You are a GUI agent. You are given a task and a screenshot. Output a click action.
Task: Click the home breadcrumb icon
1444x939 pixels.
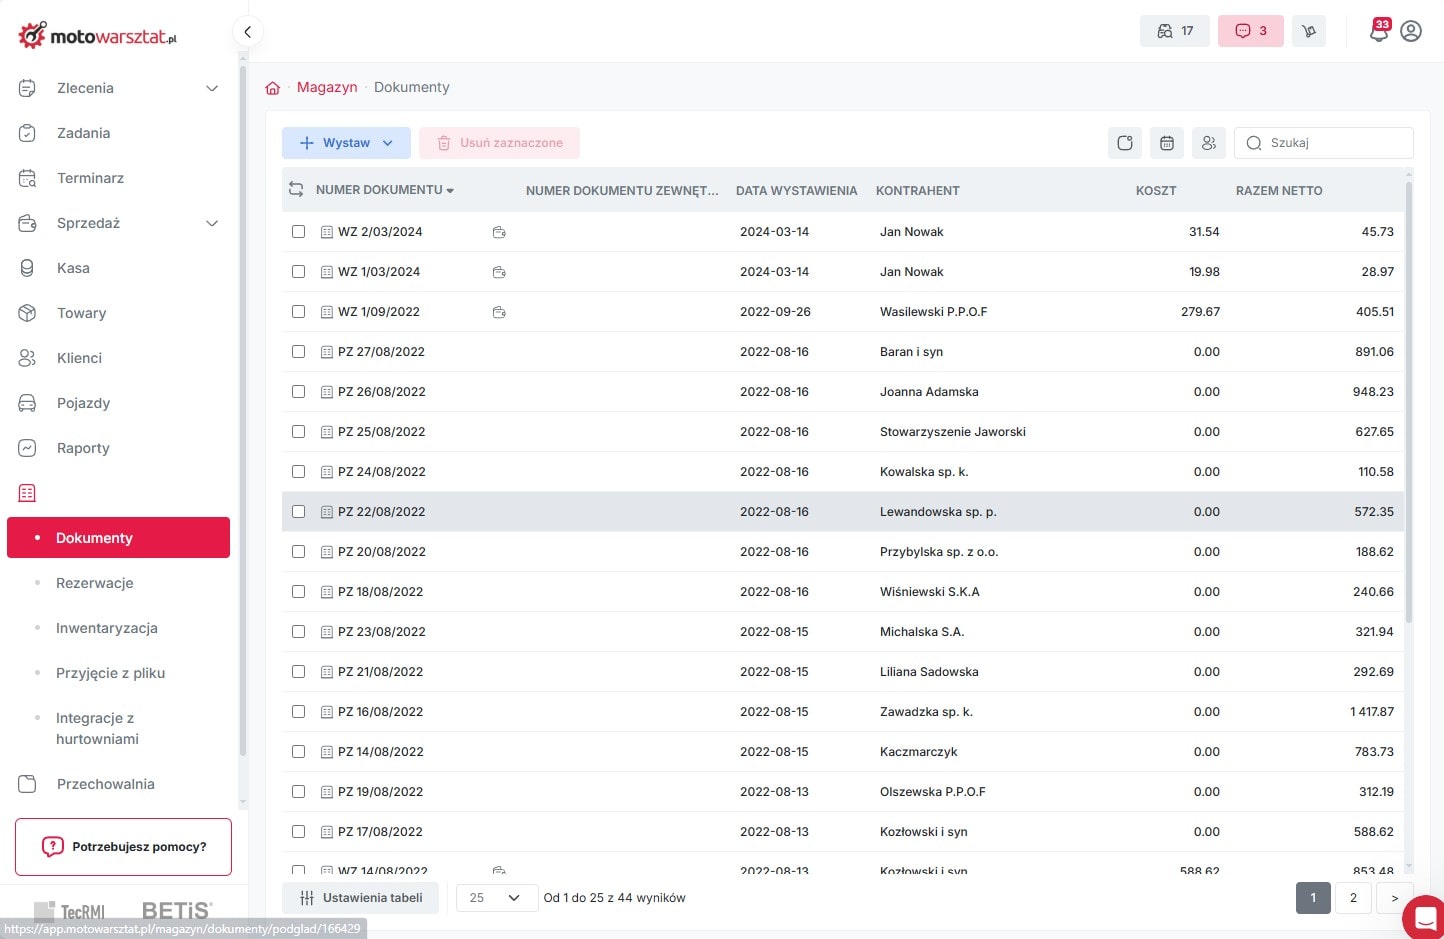coord(272,88)
